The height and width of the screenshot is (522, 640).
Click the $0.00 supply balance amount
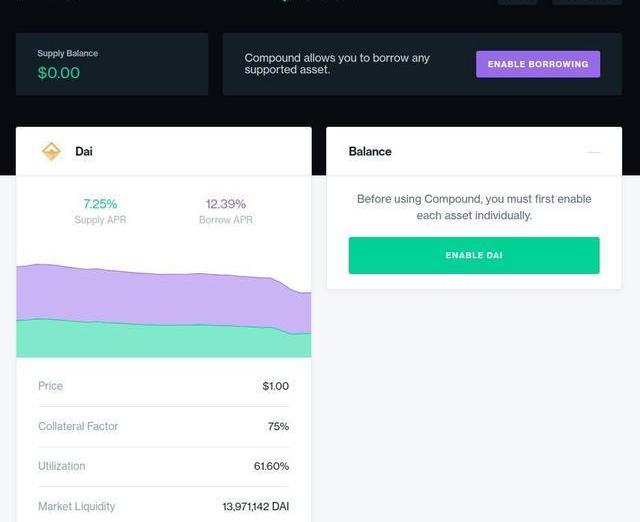click(59, 73)
